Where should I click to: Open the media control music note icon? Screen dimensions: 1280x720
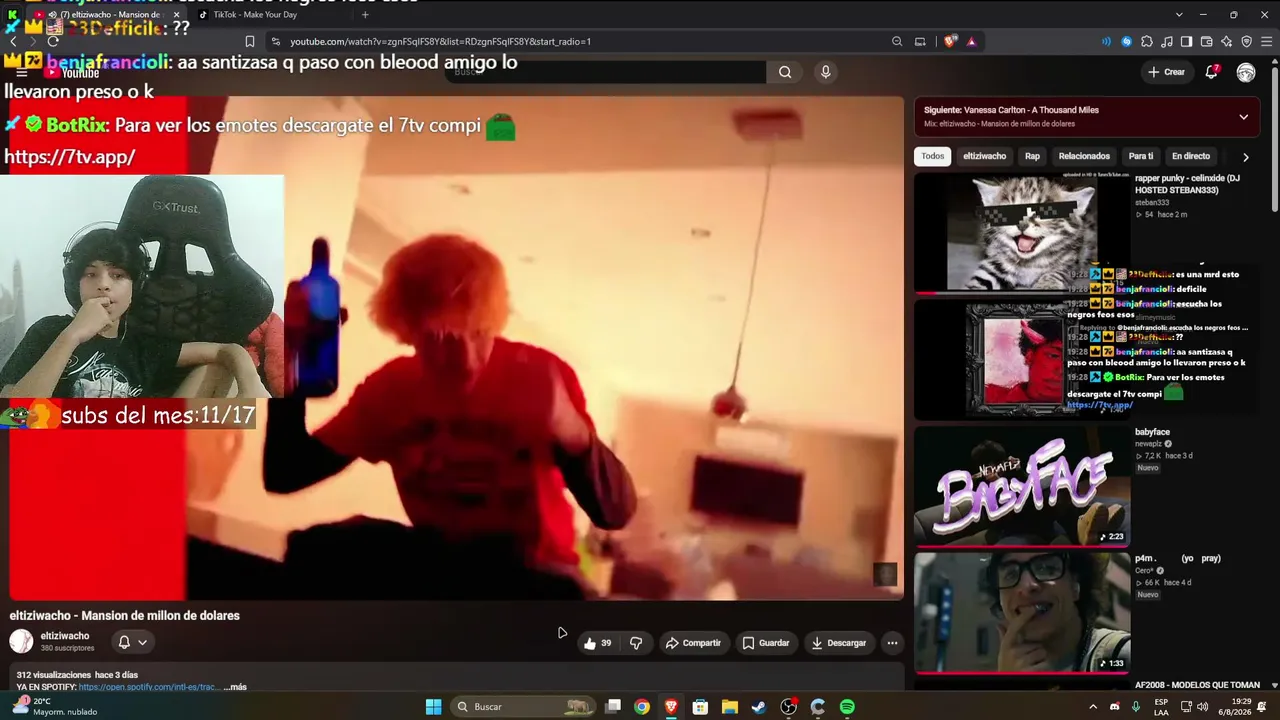pos(1167,42)
